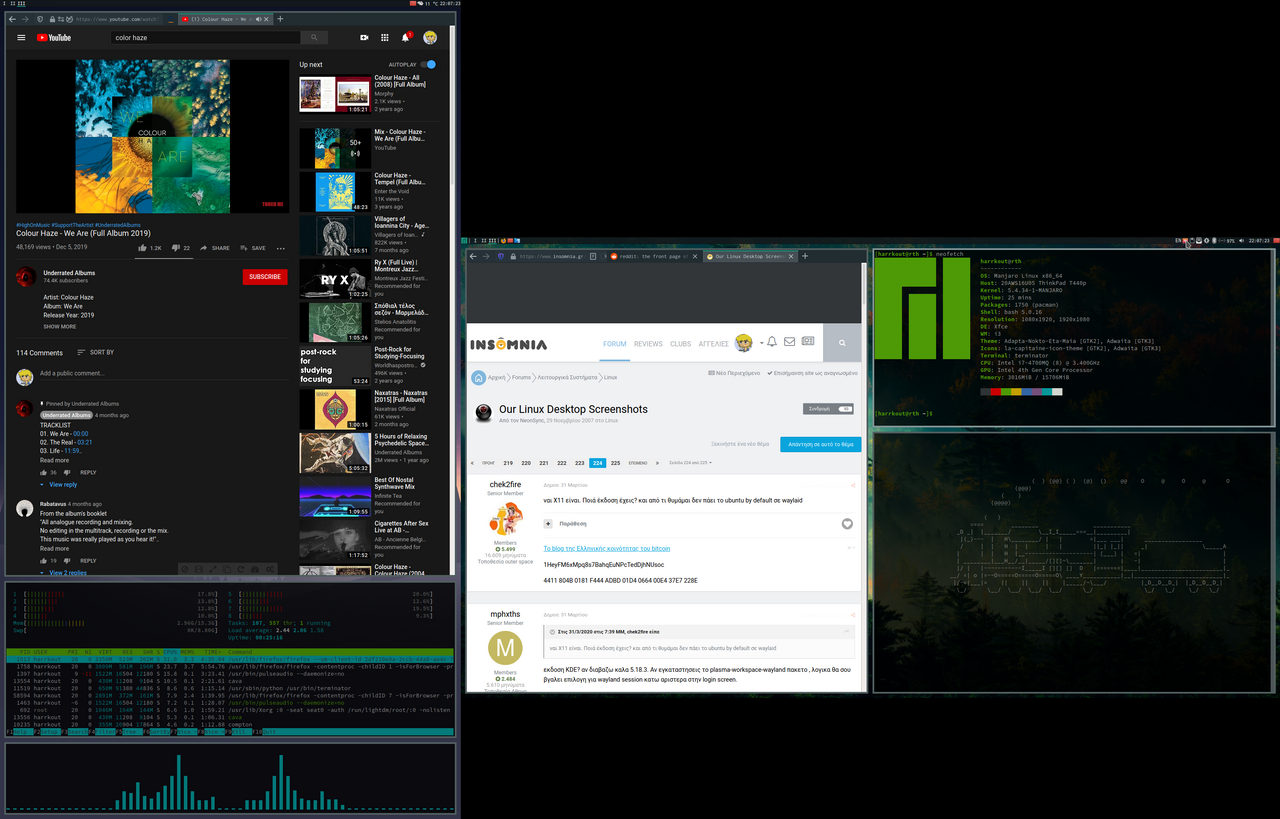Go to last page of forum thread

[657, 463]
